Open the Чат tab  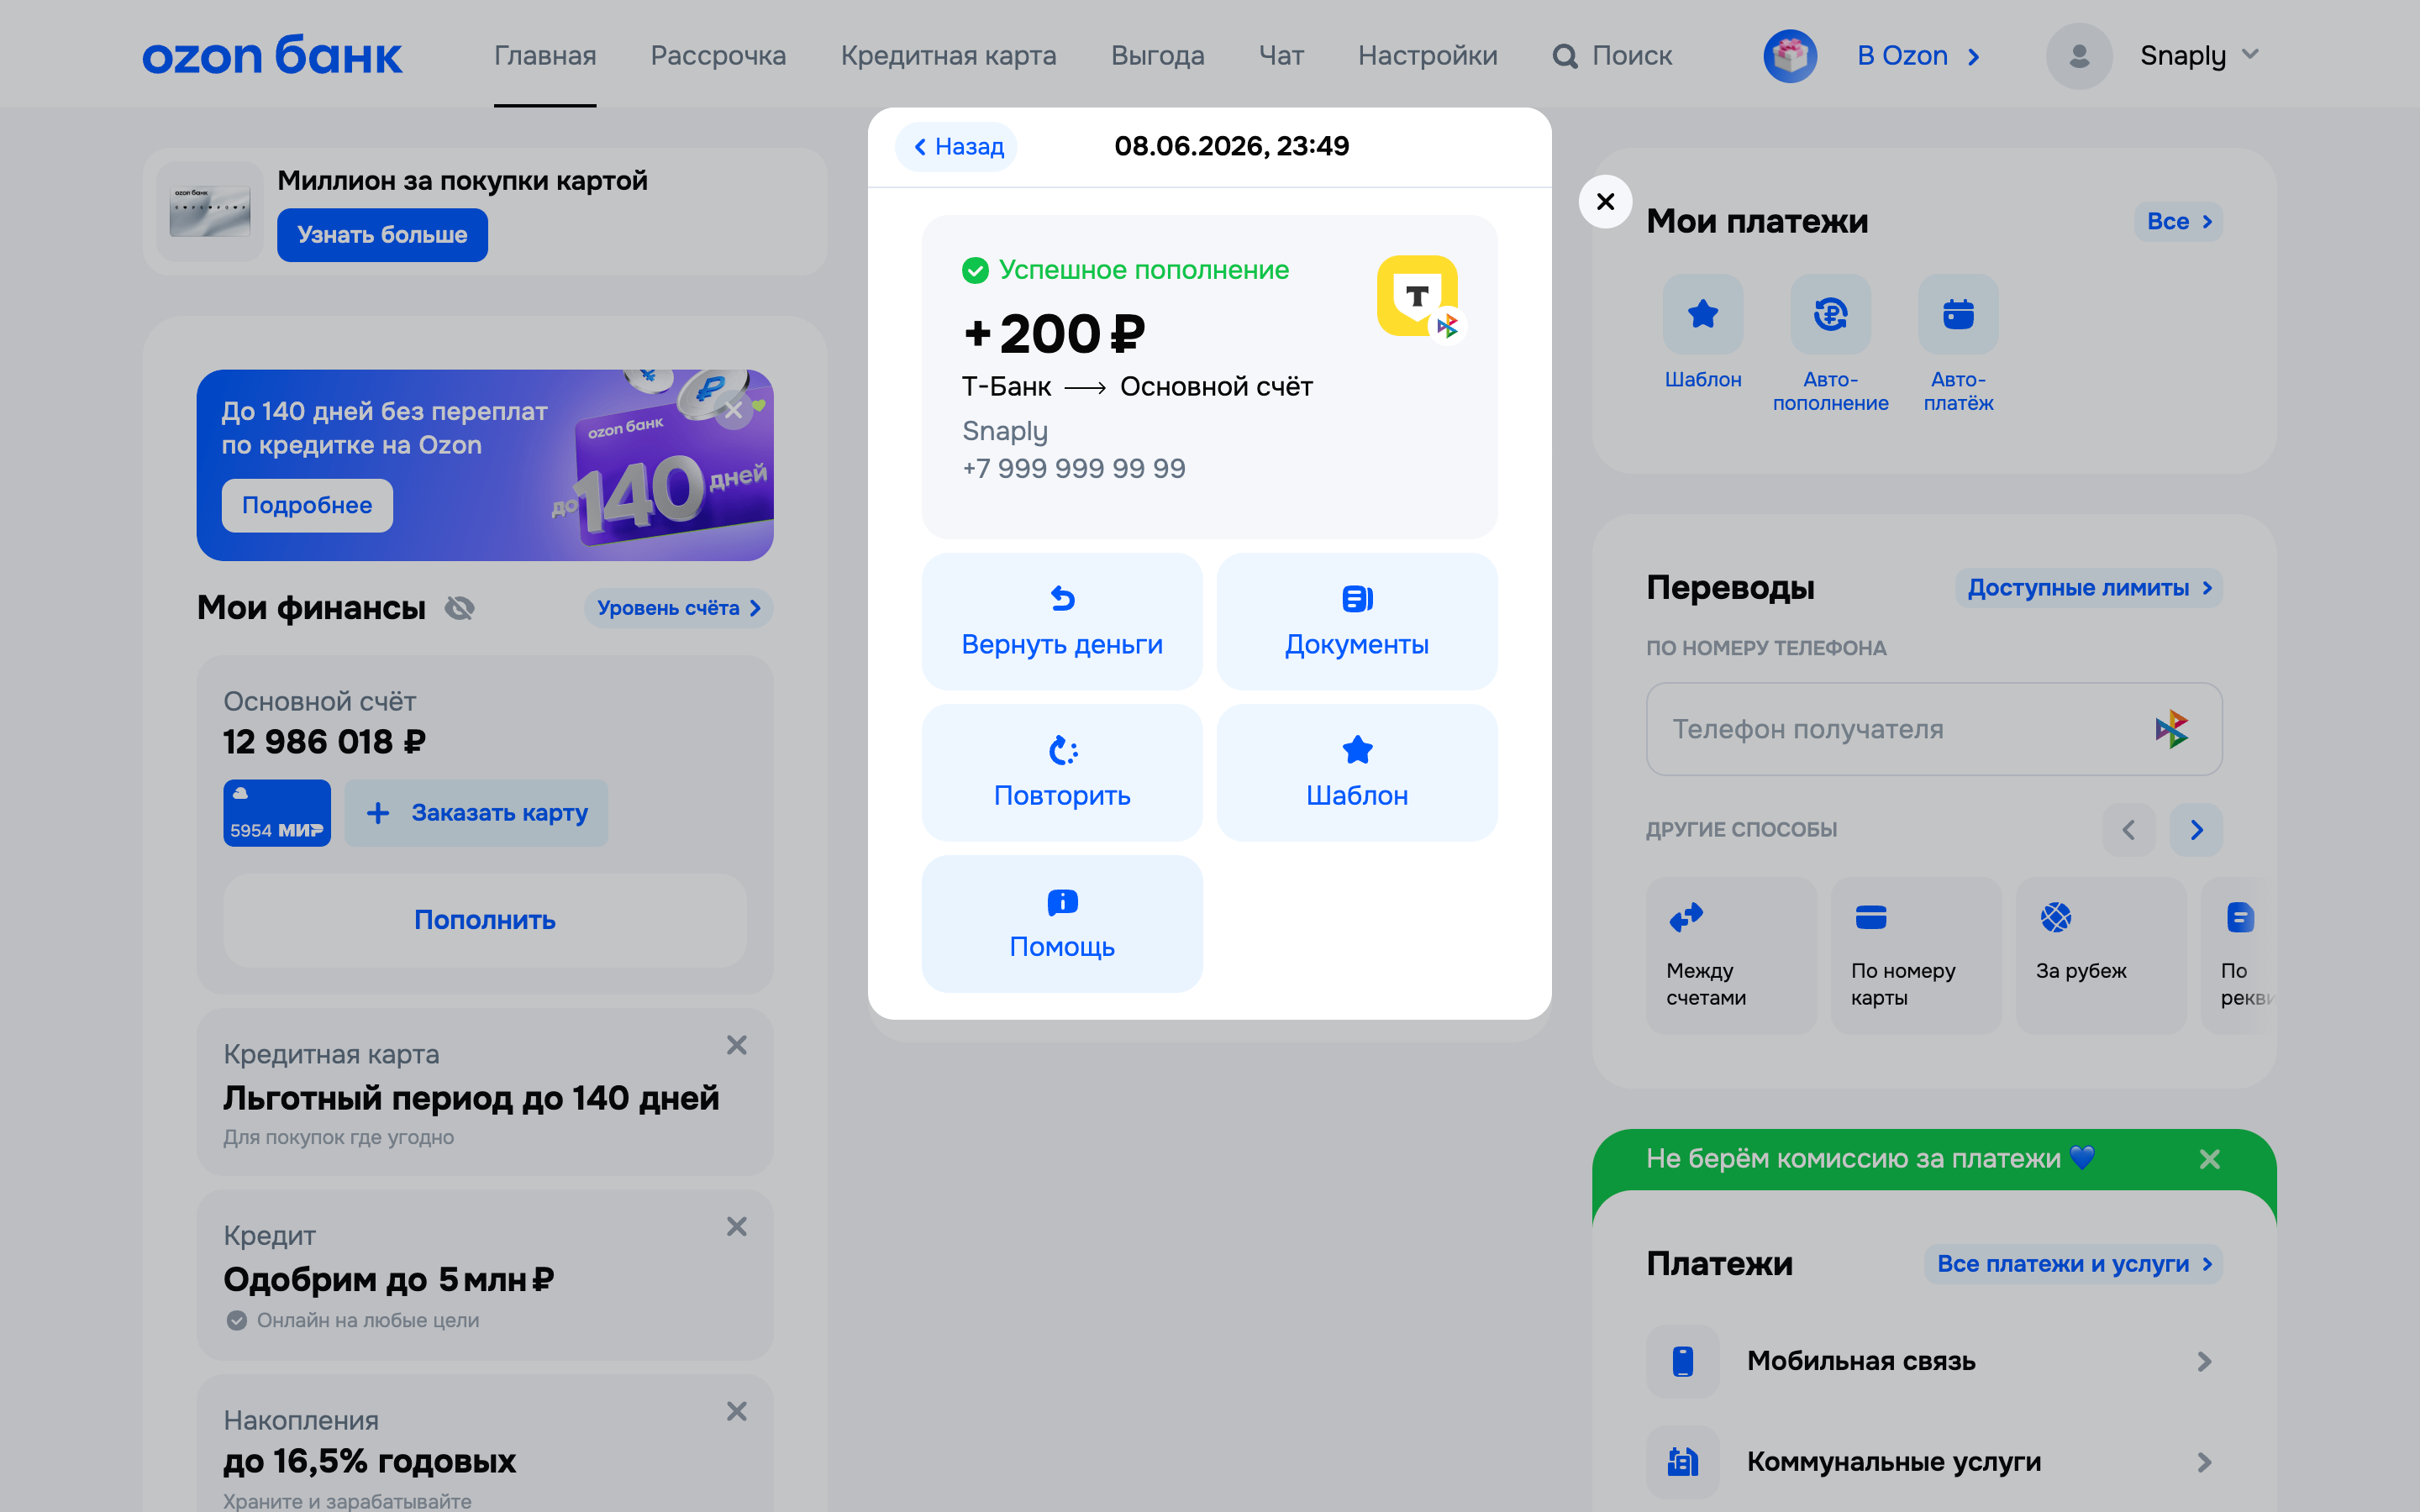pos(1281,56)
